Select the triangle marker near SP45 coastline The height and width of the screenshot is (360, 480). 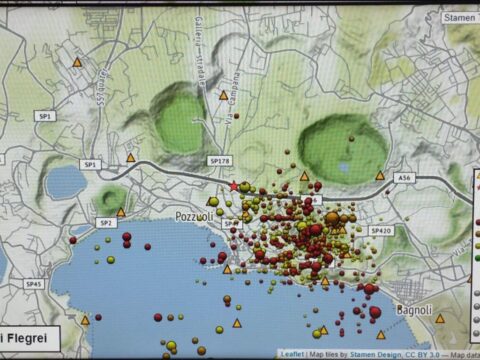[x=85, y=320]
